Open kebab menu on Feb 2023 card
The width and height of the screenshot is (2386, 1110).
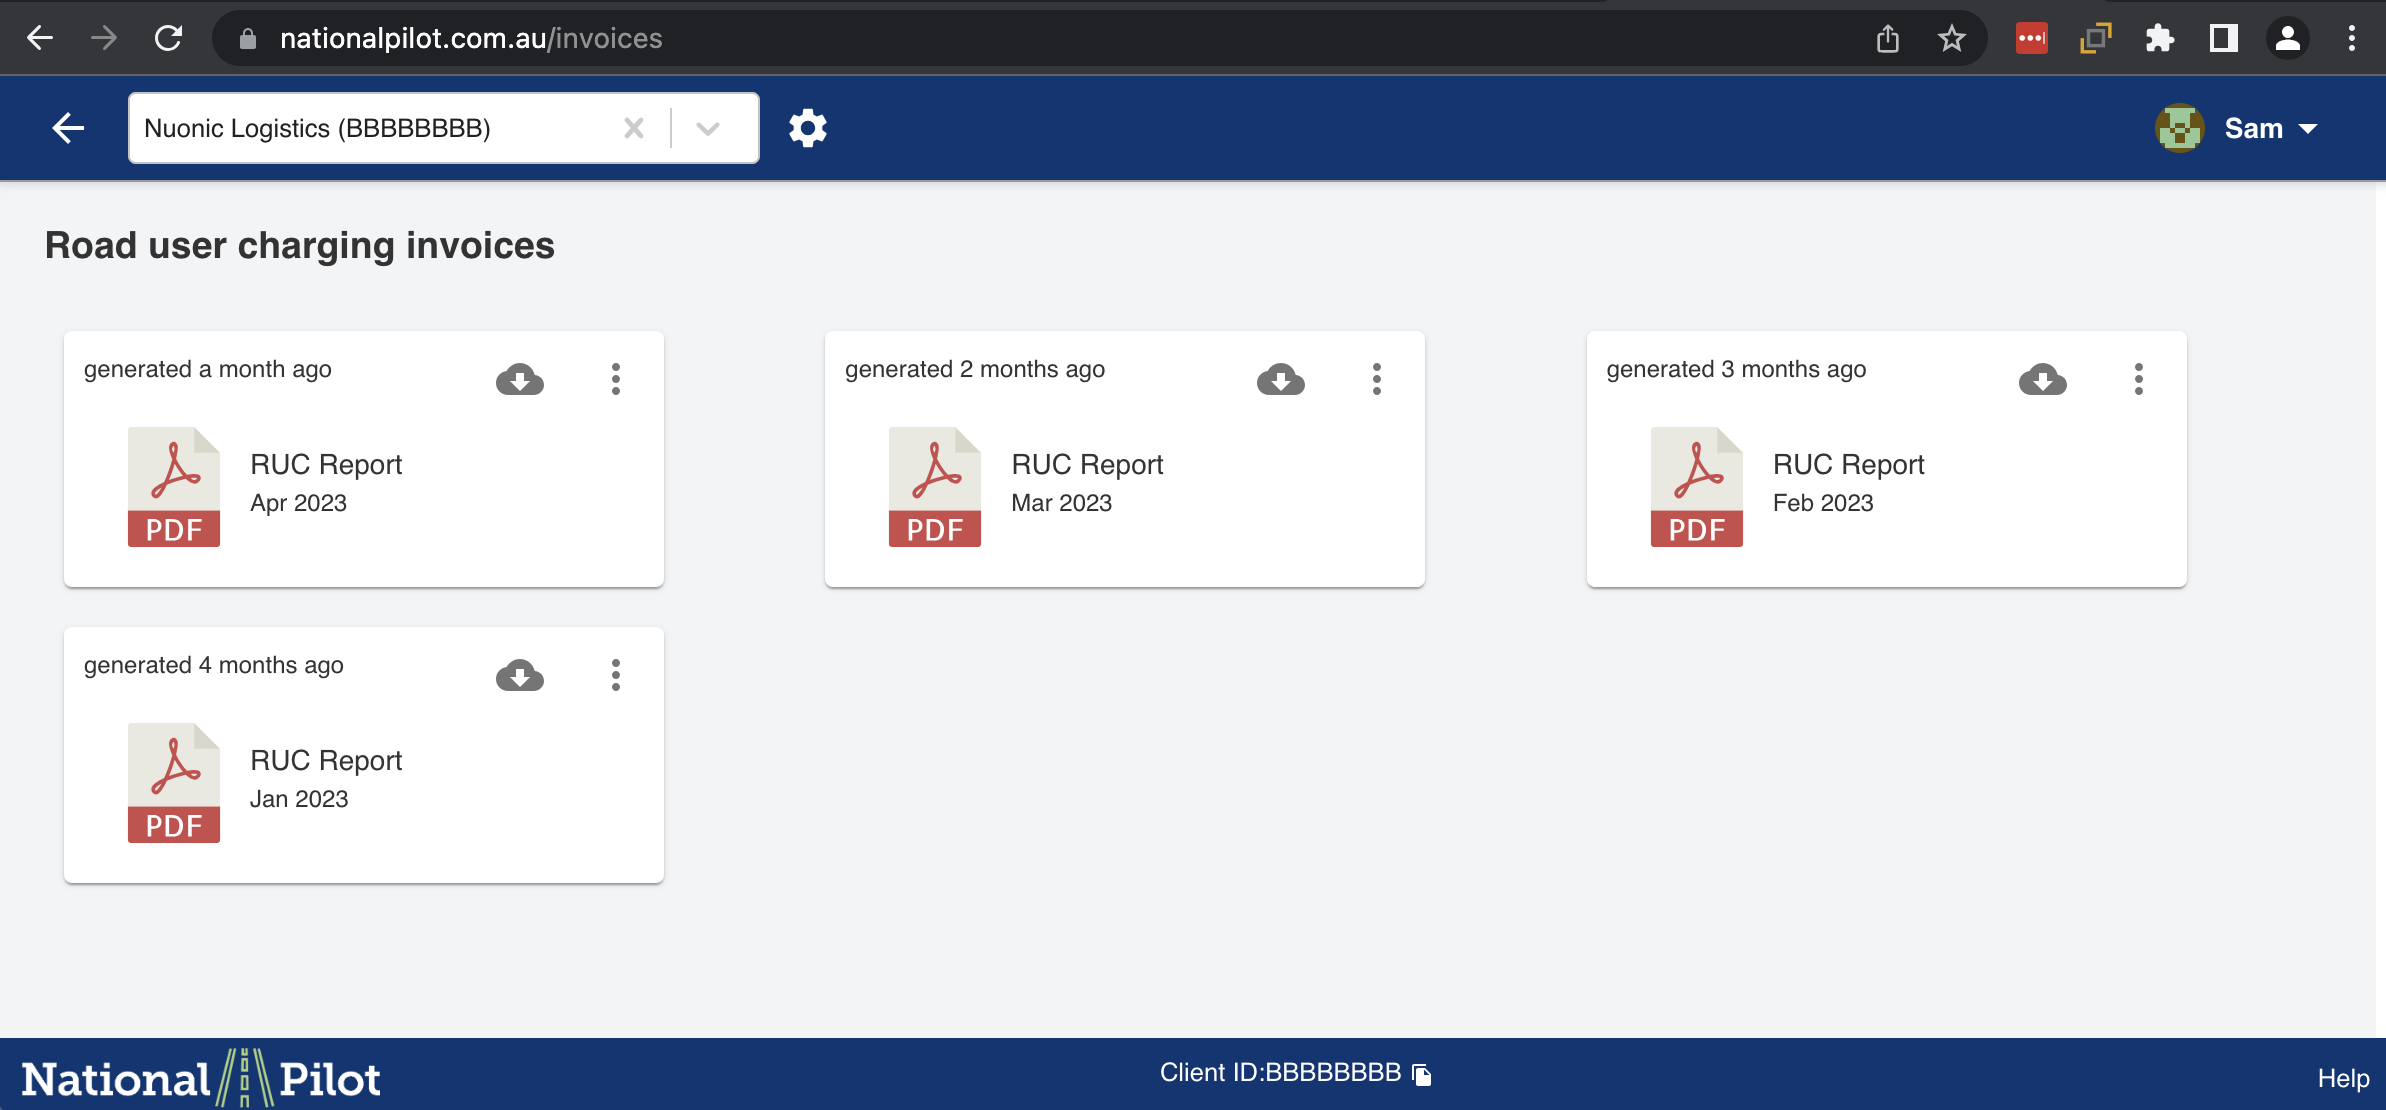tap(2139, 379)
